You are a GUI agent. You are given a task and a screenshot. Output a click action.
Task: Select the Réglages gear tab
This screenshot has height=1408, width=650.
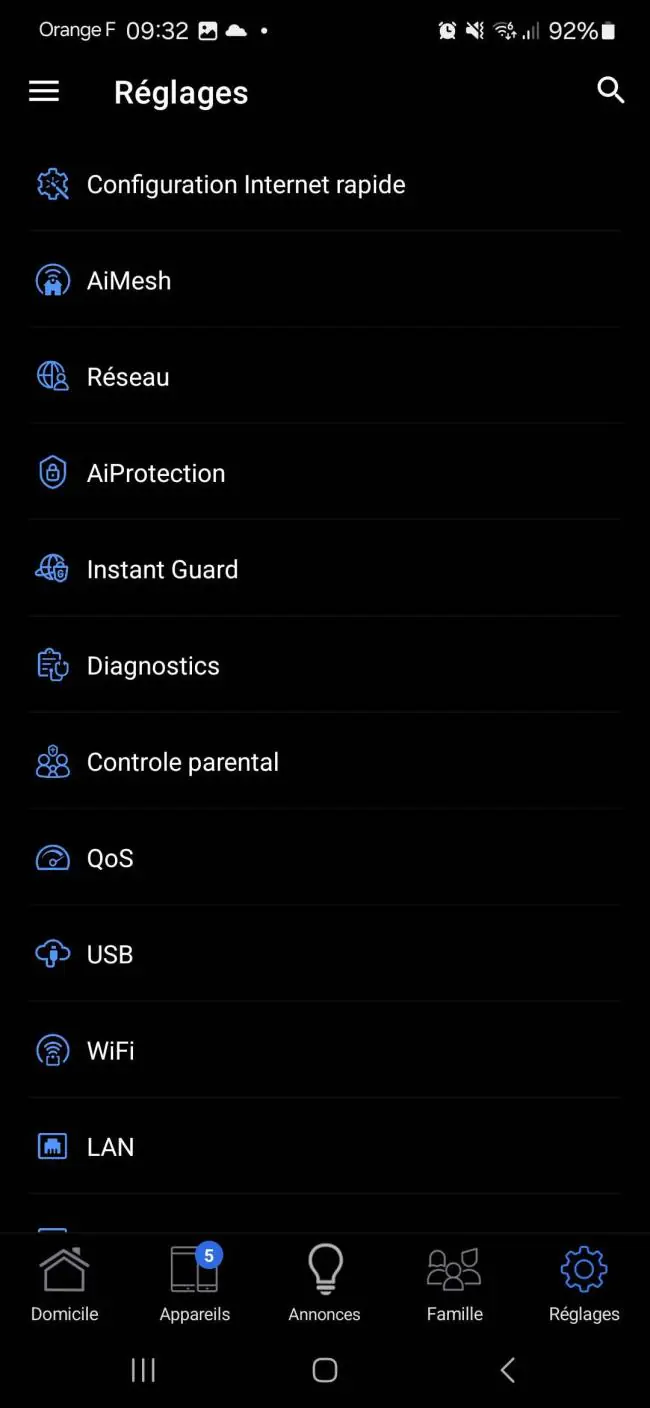[x=584, y=1285]
